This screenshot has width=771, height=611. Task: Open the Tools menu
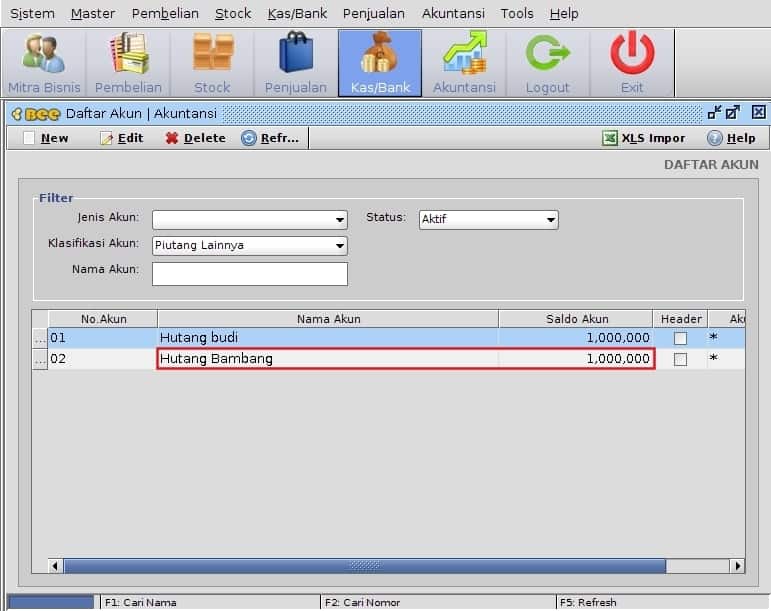coord(517,14)
